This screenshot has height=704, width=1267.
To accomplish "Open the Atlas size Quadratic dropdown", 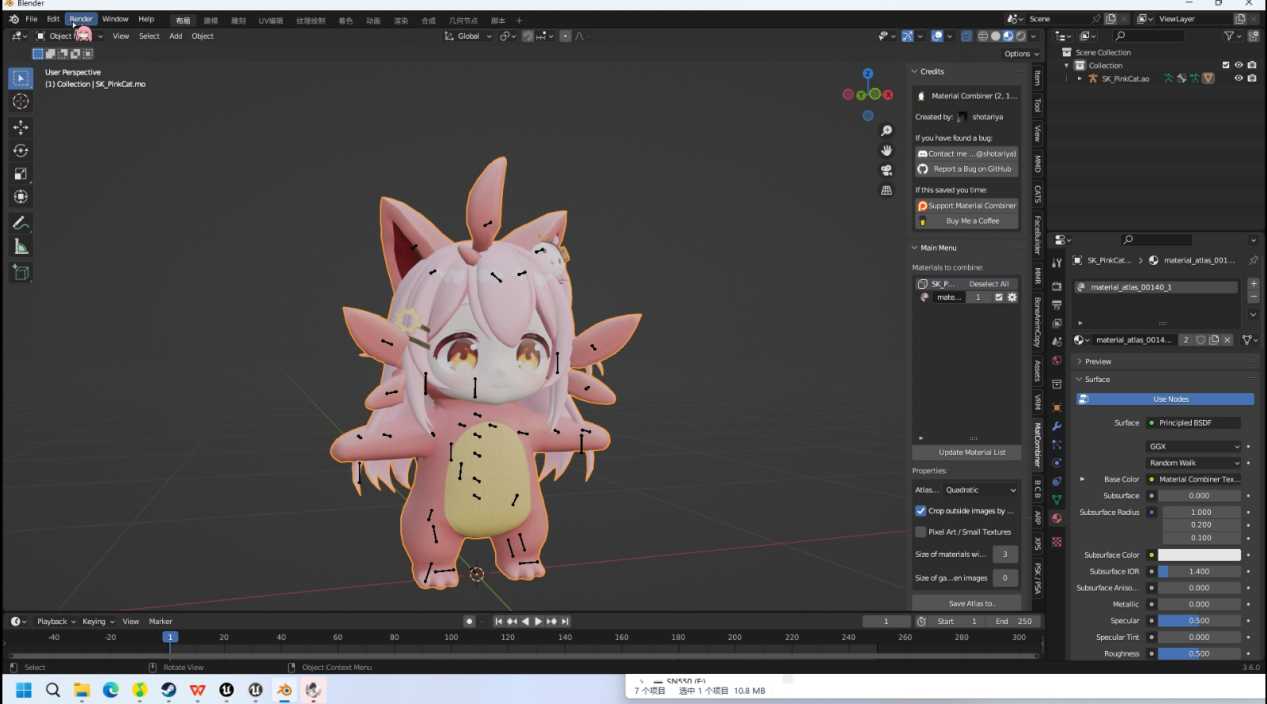I will [x=980, y=490].
